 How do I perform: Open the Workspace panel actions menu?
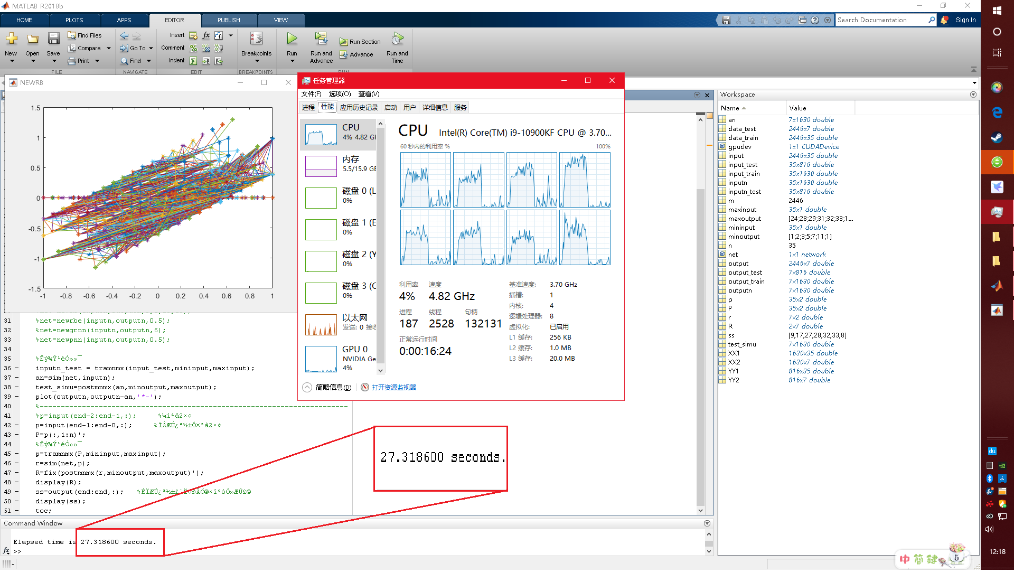[x=972, y=94]
